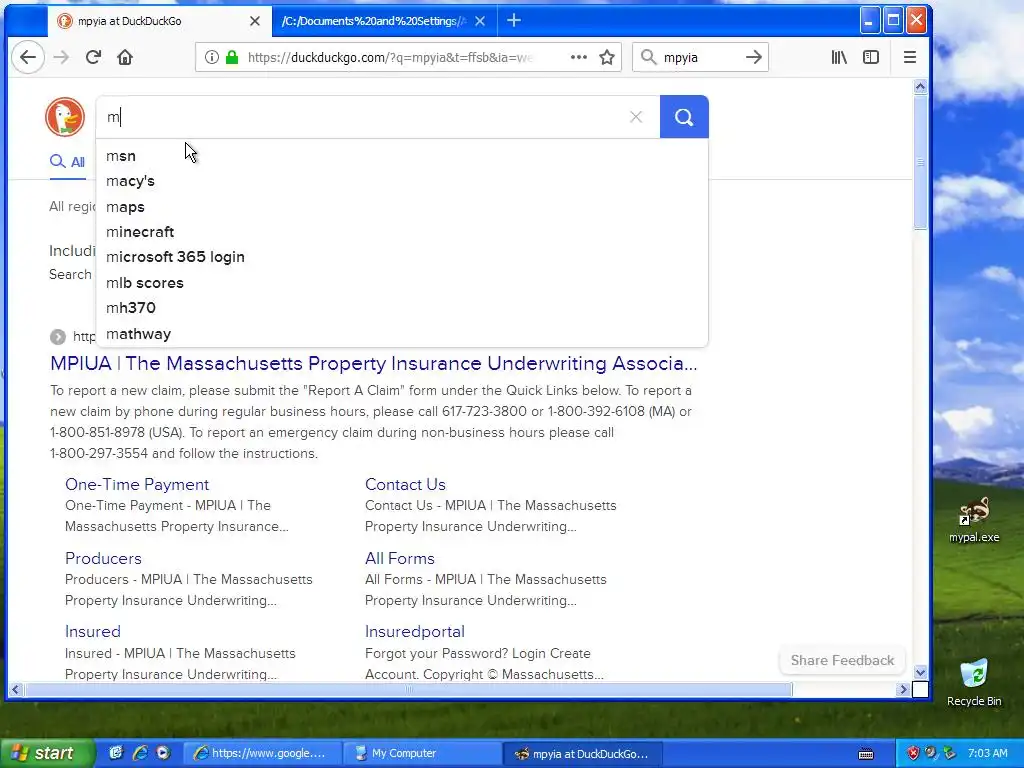
Task: Click the horizontal scrollbar right arrow
Action: (x=903, y=689)
